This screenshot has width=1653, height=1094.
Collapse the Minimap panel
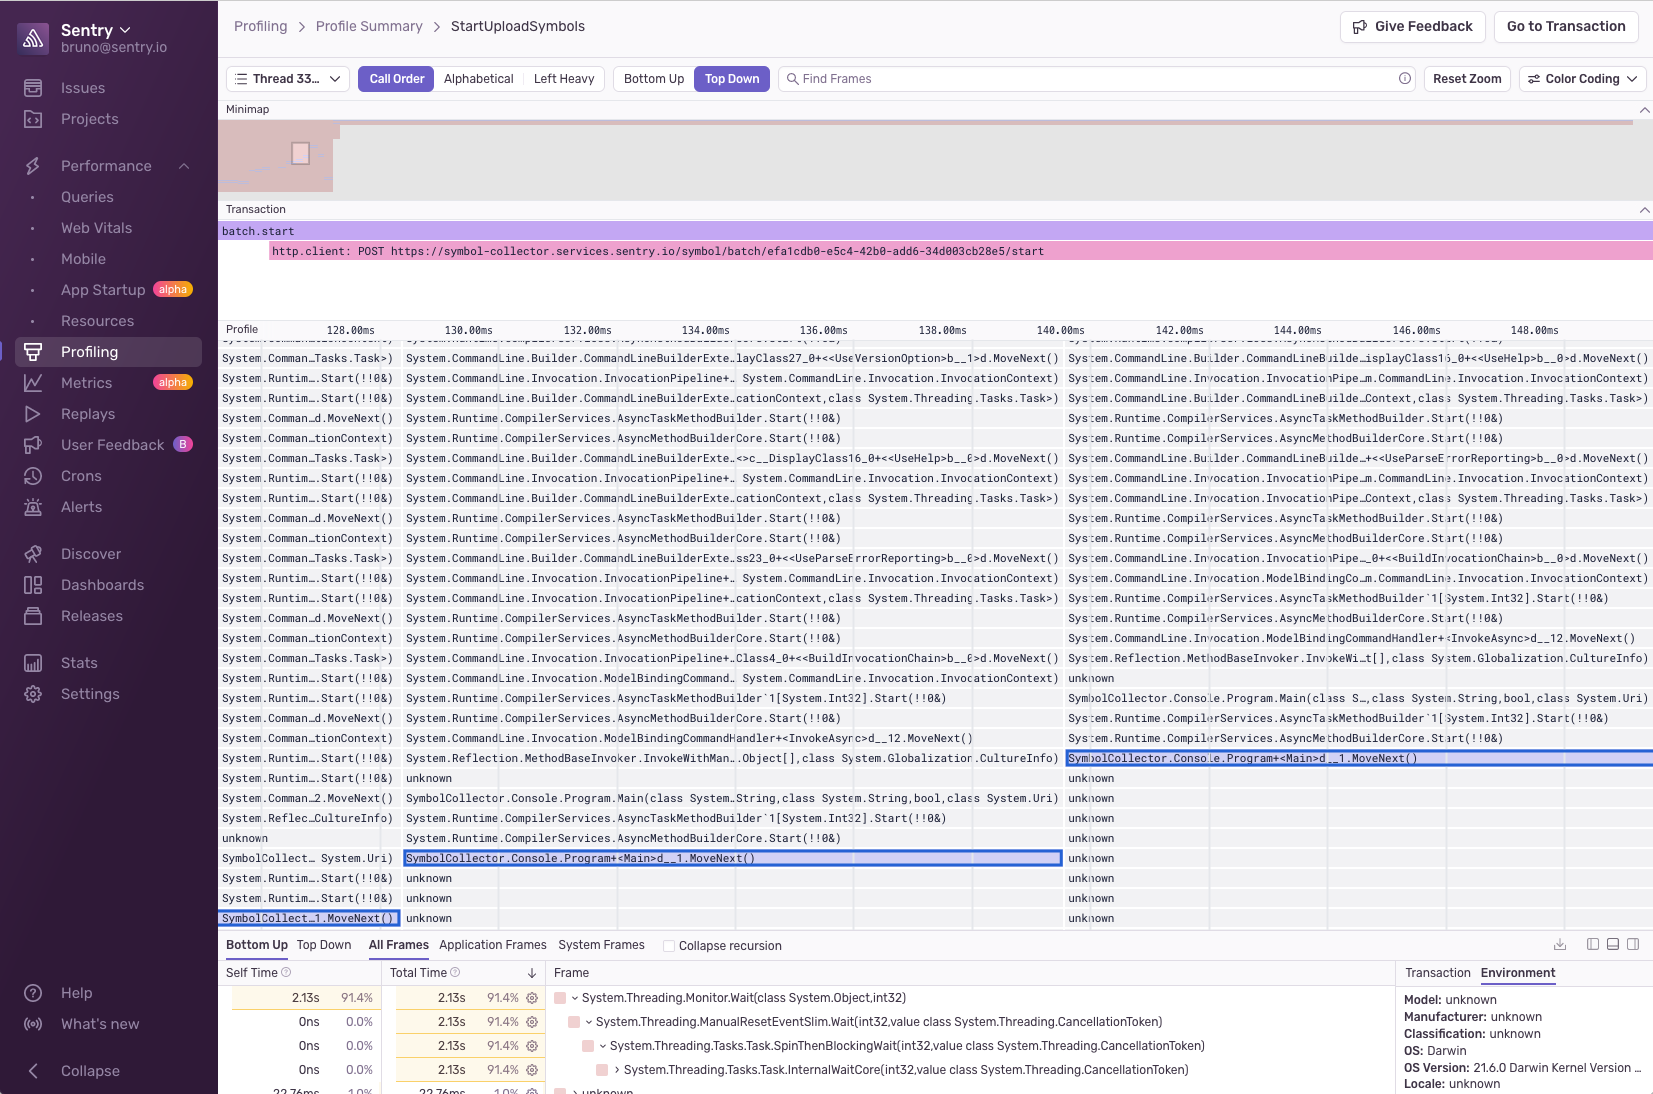coord(1644,109)
